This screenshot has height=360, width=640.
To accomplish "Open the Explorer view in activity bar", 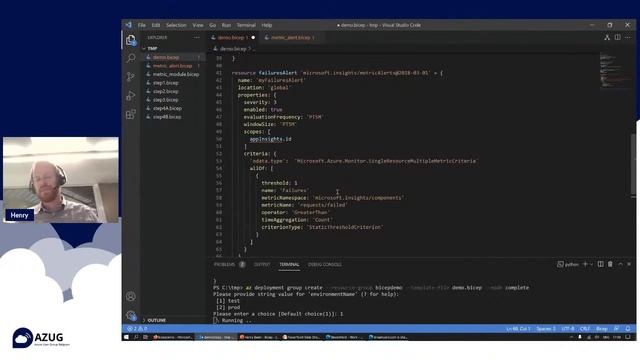I will 131,40.
